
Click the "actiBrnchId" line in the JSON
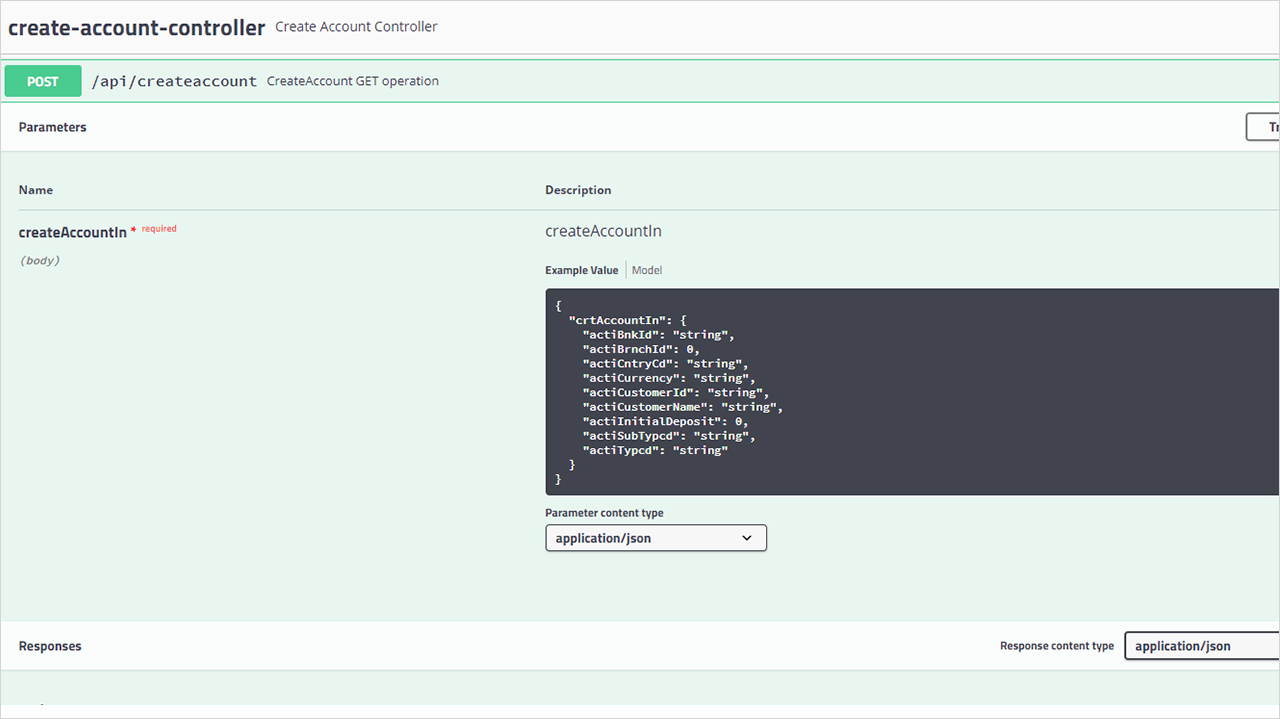[x=641, y=349]
